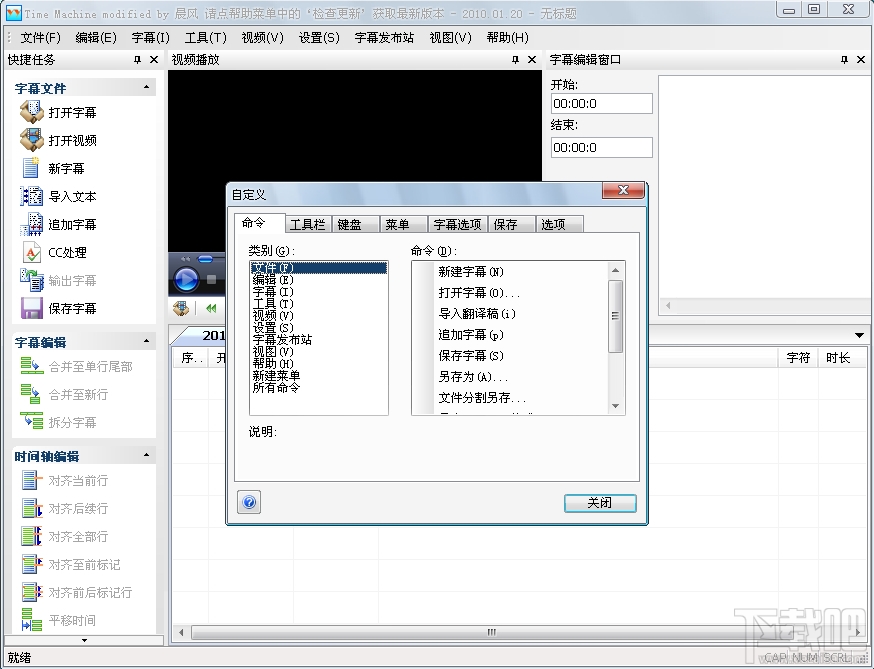The image size is (874, 669).
Task: Collapse the 时间轴编辑 section
Action: point(146,455)
